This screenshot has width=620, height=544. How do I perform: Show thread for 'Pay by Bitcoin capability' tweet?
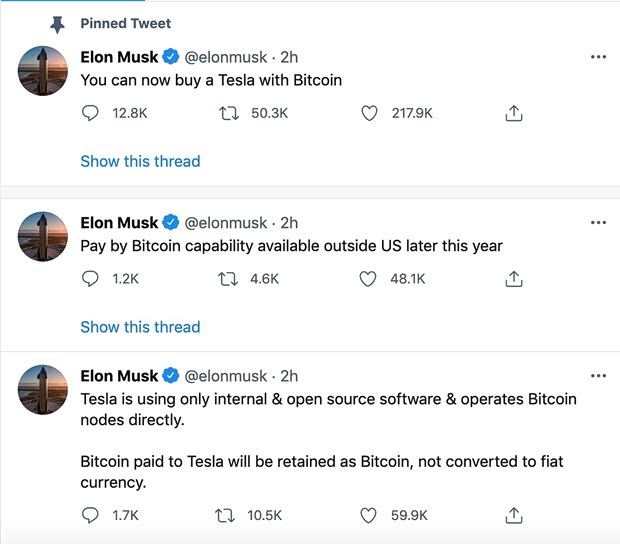(140, 327)
